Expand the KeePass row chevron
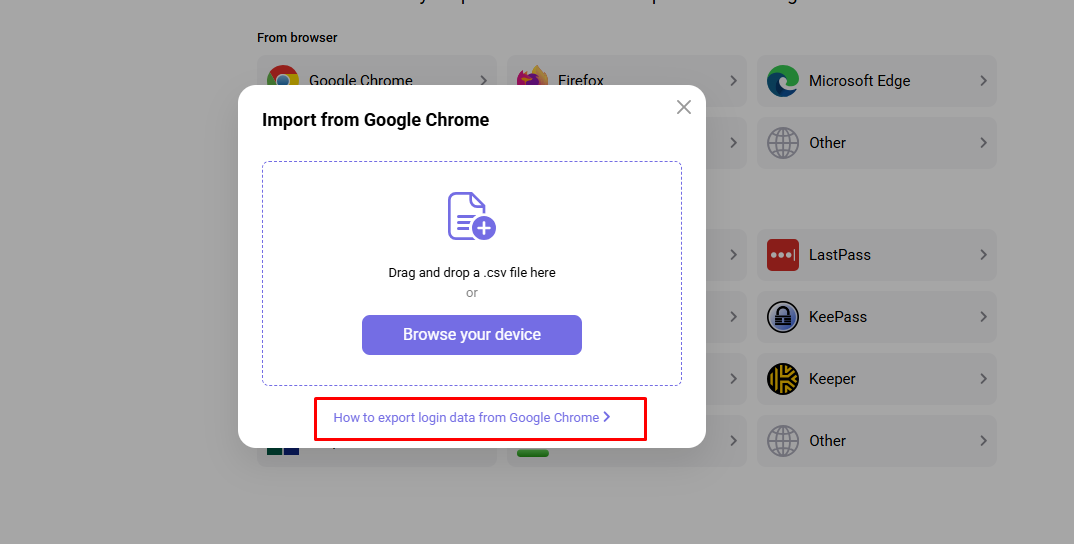This screenshot has height=544, width=1074. (983, 317)
